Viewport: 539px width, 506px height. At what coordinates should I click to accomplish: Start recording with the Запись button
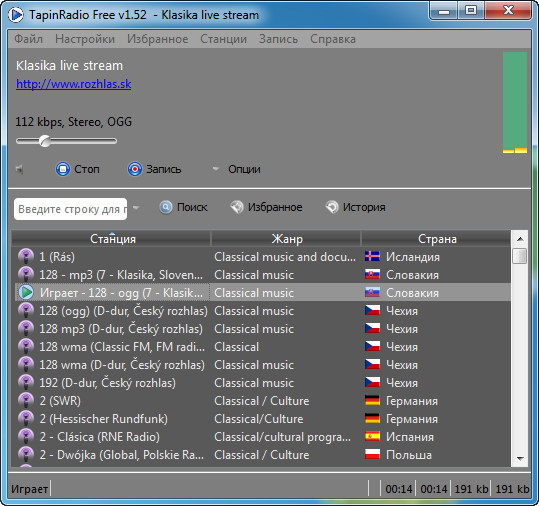[154, 169]
